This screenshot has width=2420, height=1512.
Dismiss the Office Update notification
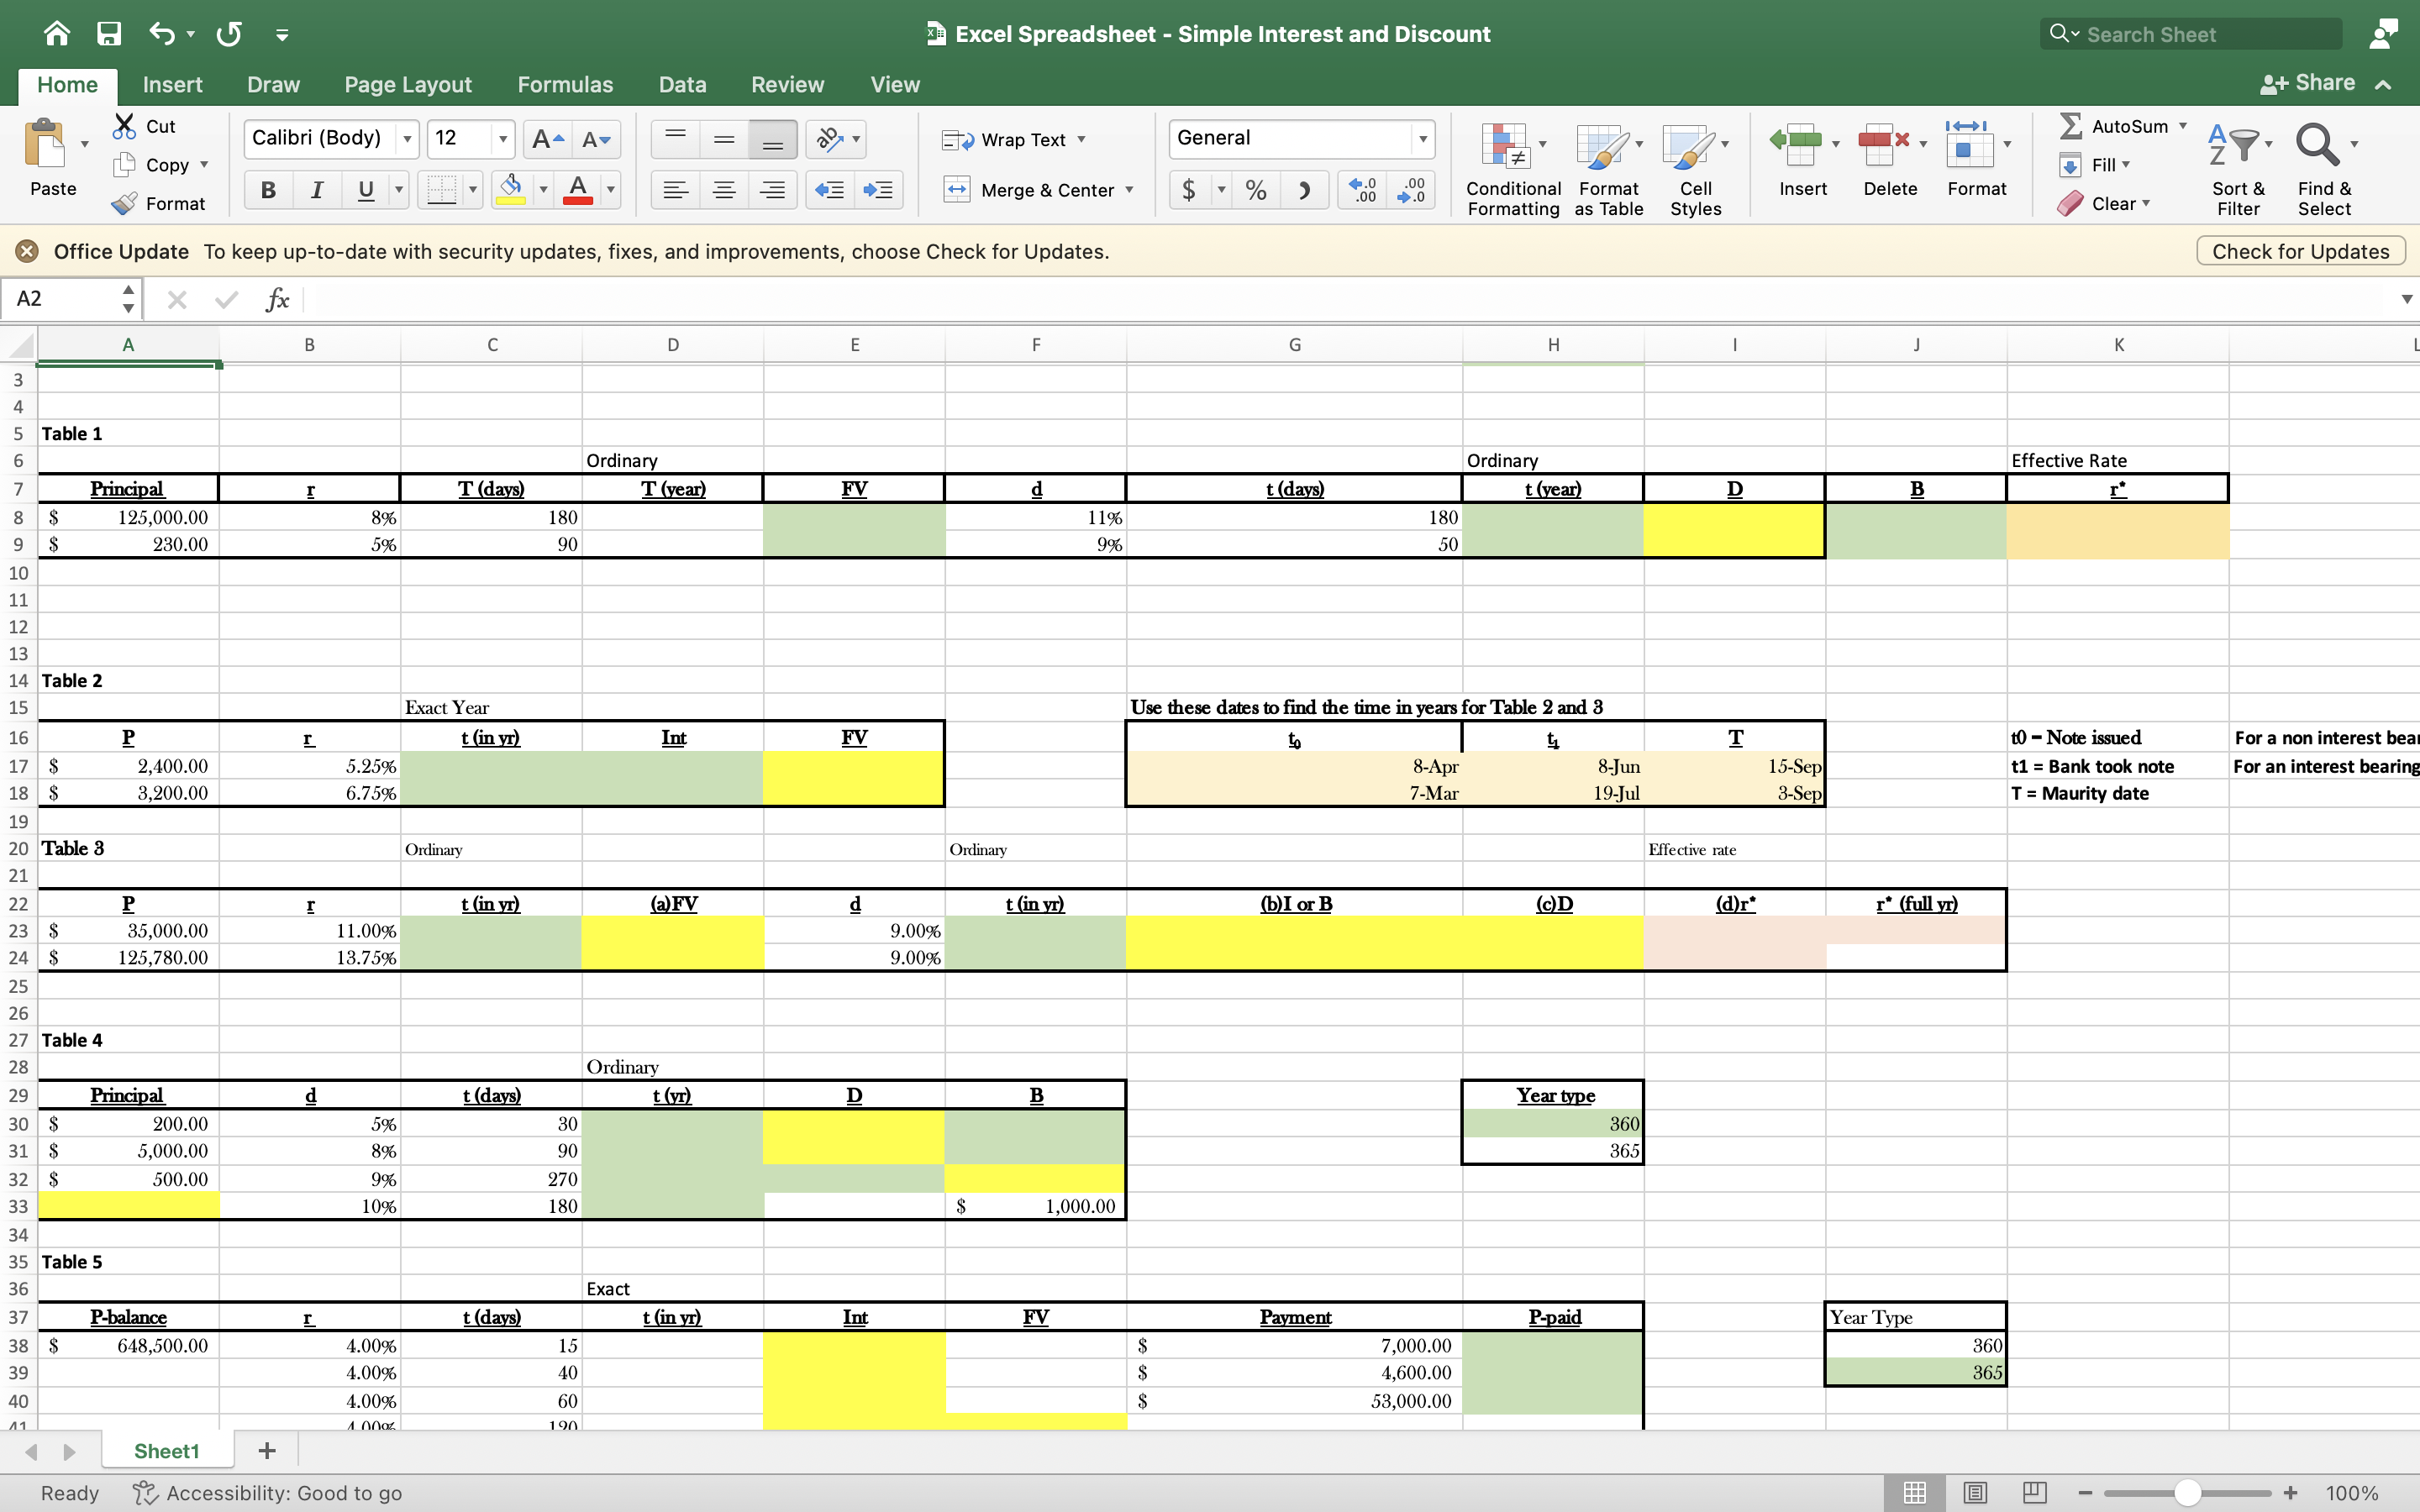pyautogui.click(x=27, y=251)
